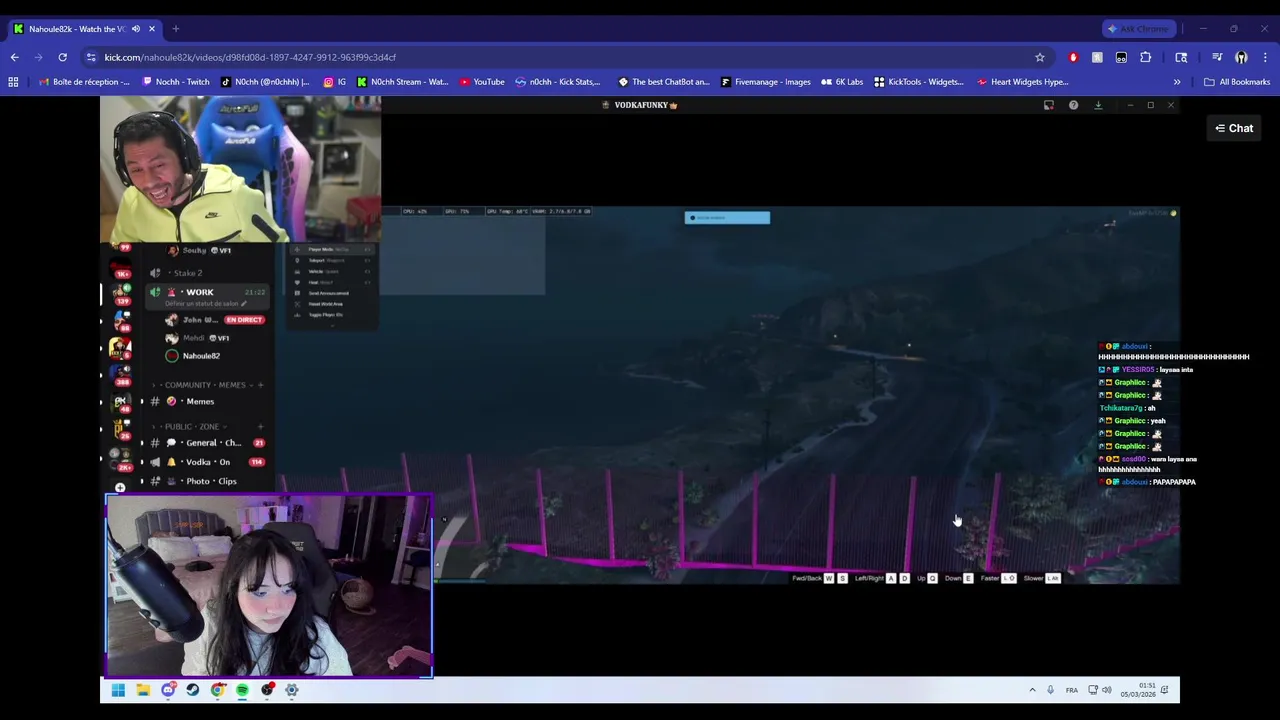This screenshot has height=720, width=1280.
Task: Open the help icon in stream window header
Action: tap(1073, 105)
